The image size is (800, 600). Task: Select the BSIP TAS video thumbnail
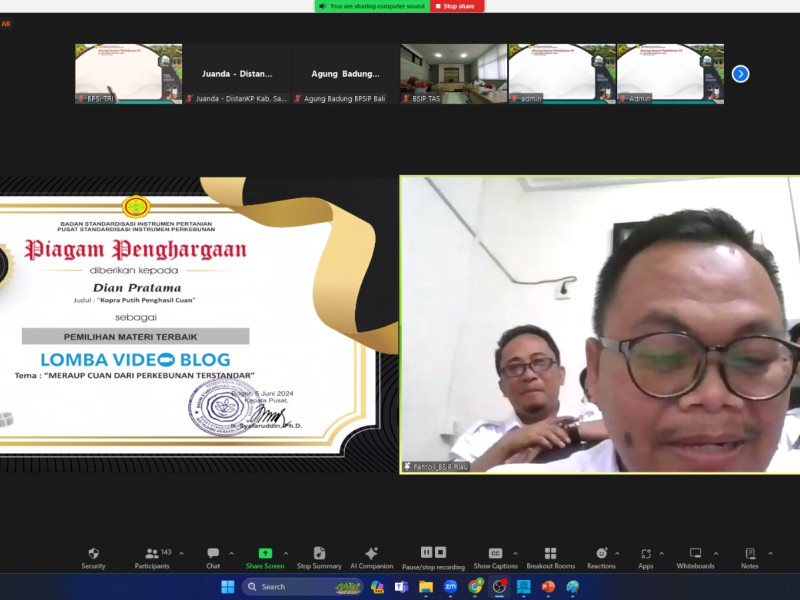(x=453, y=73)
